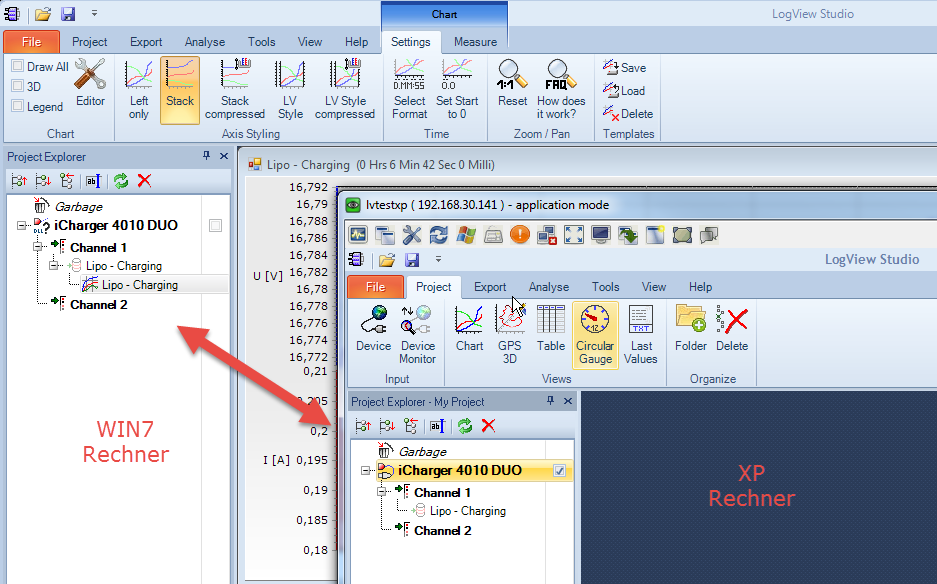This screenshot has height=584, width=937.
Task: Collapse iCharger 4010 DUO node in main window
Action: 22,225
